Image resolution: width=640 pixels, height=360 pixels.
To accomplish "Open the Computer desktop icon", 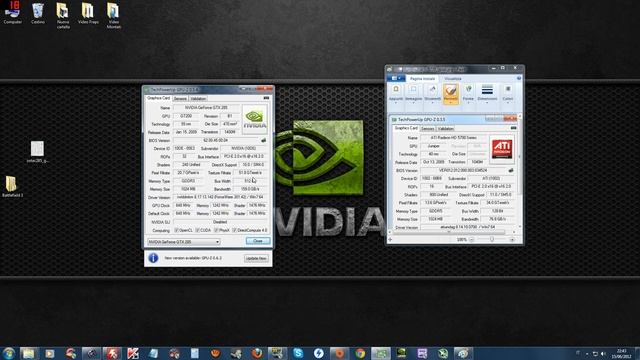I will click(13, 12).
